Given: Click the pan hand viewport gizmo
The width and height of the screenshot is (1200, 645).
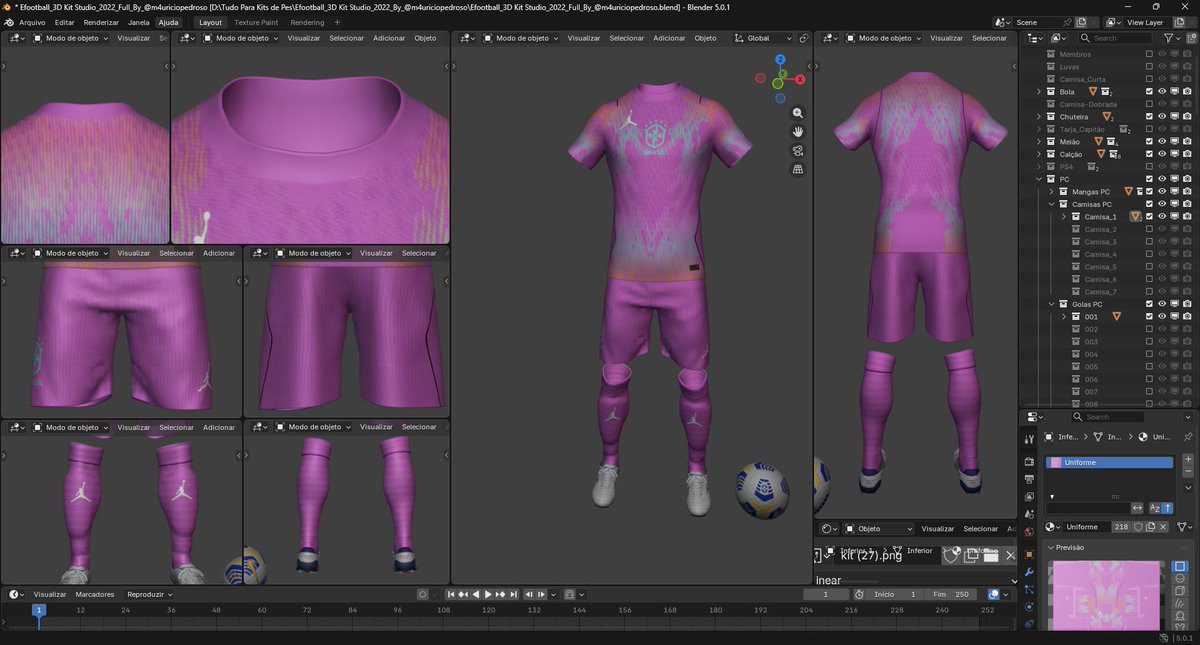Looking at the screenshot, I should point(798,132).
